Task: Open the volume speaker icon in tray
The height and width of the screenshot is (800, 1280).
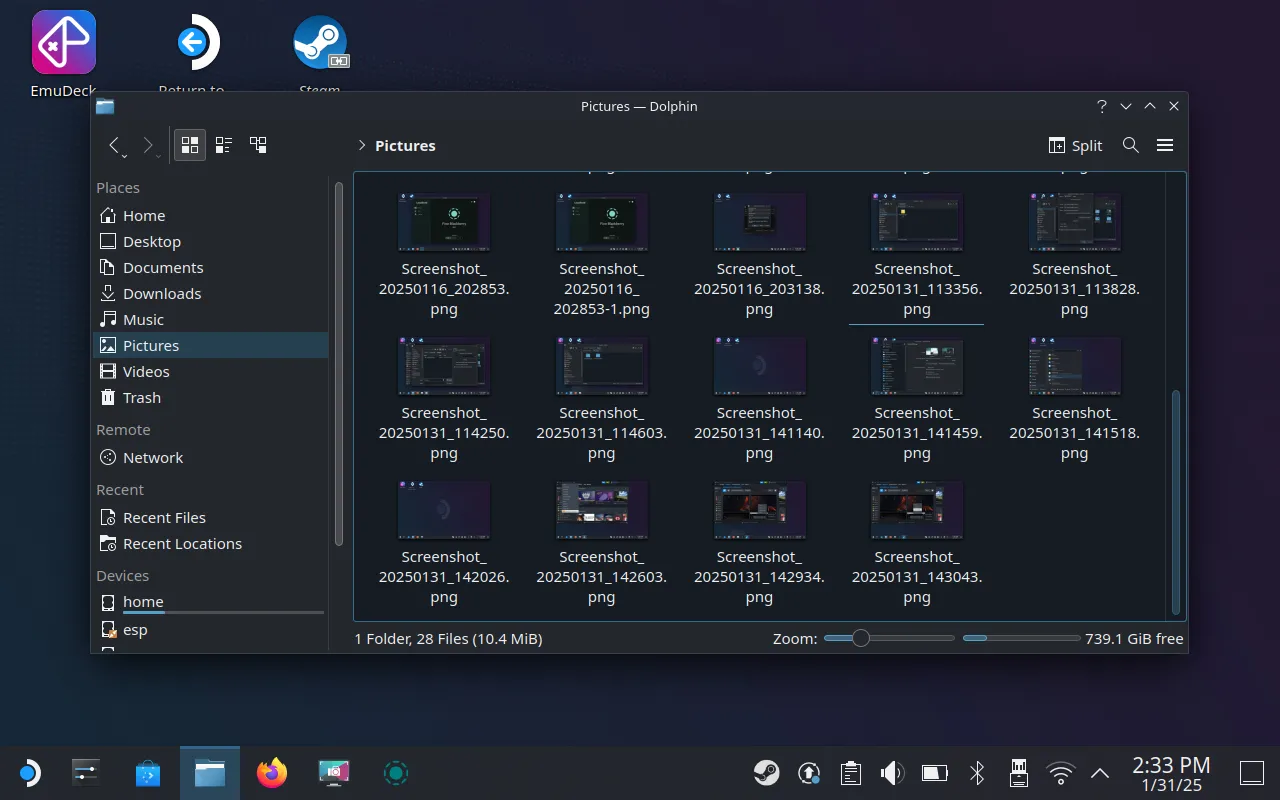Action: [x=891, y=773]
